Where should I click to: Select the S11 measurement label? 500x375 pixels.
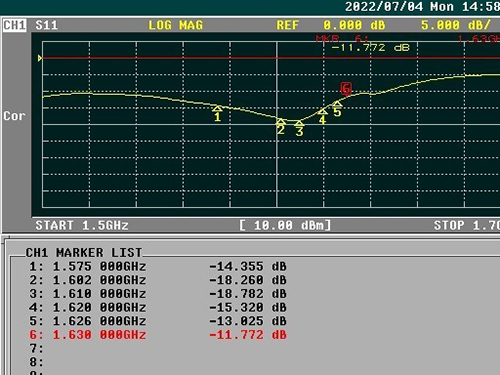click(46, 25)
